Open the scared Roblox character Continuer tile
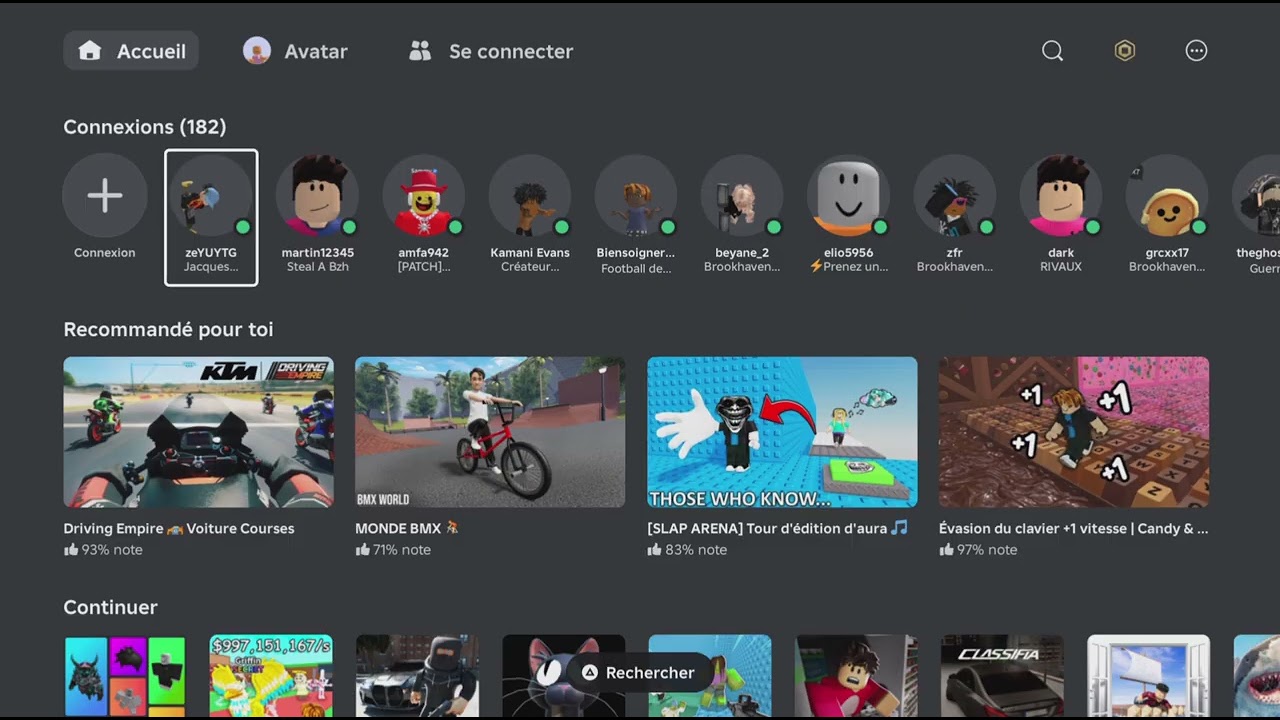This screenshot has height=720, width=1280. click(x=856, y=677)
